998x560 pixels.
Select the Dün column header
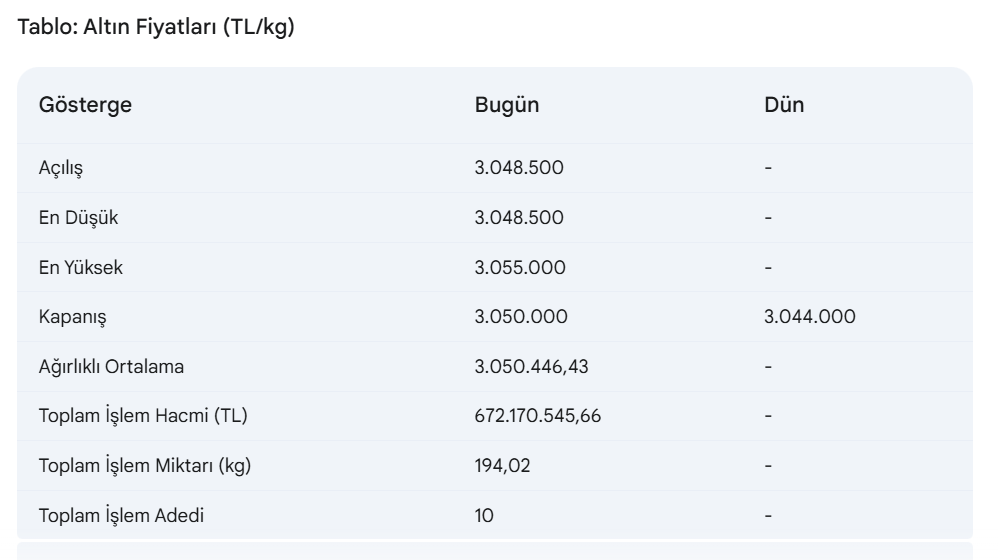pyautogui.click(x=784, y=106)
